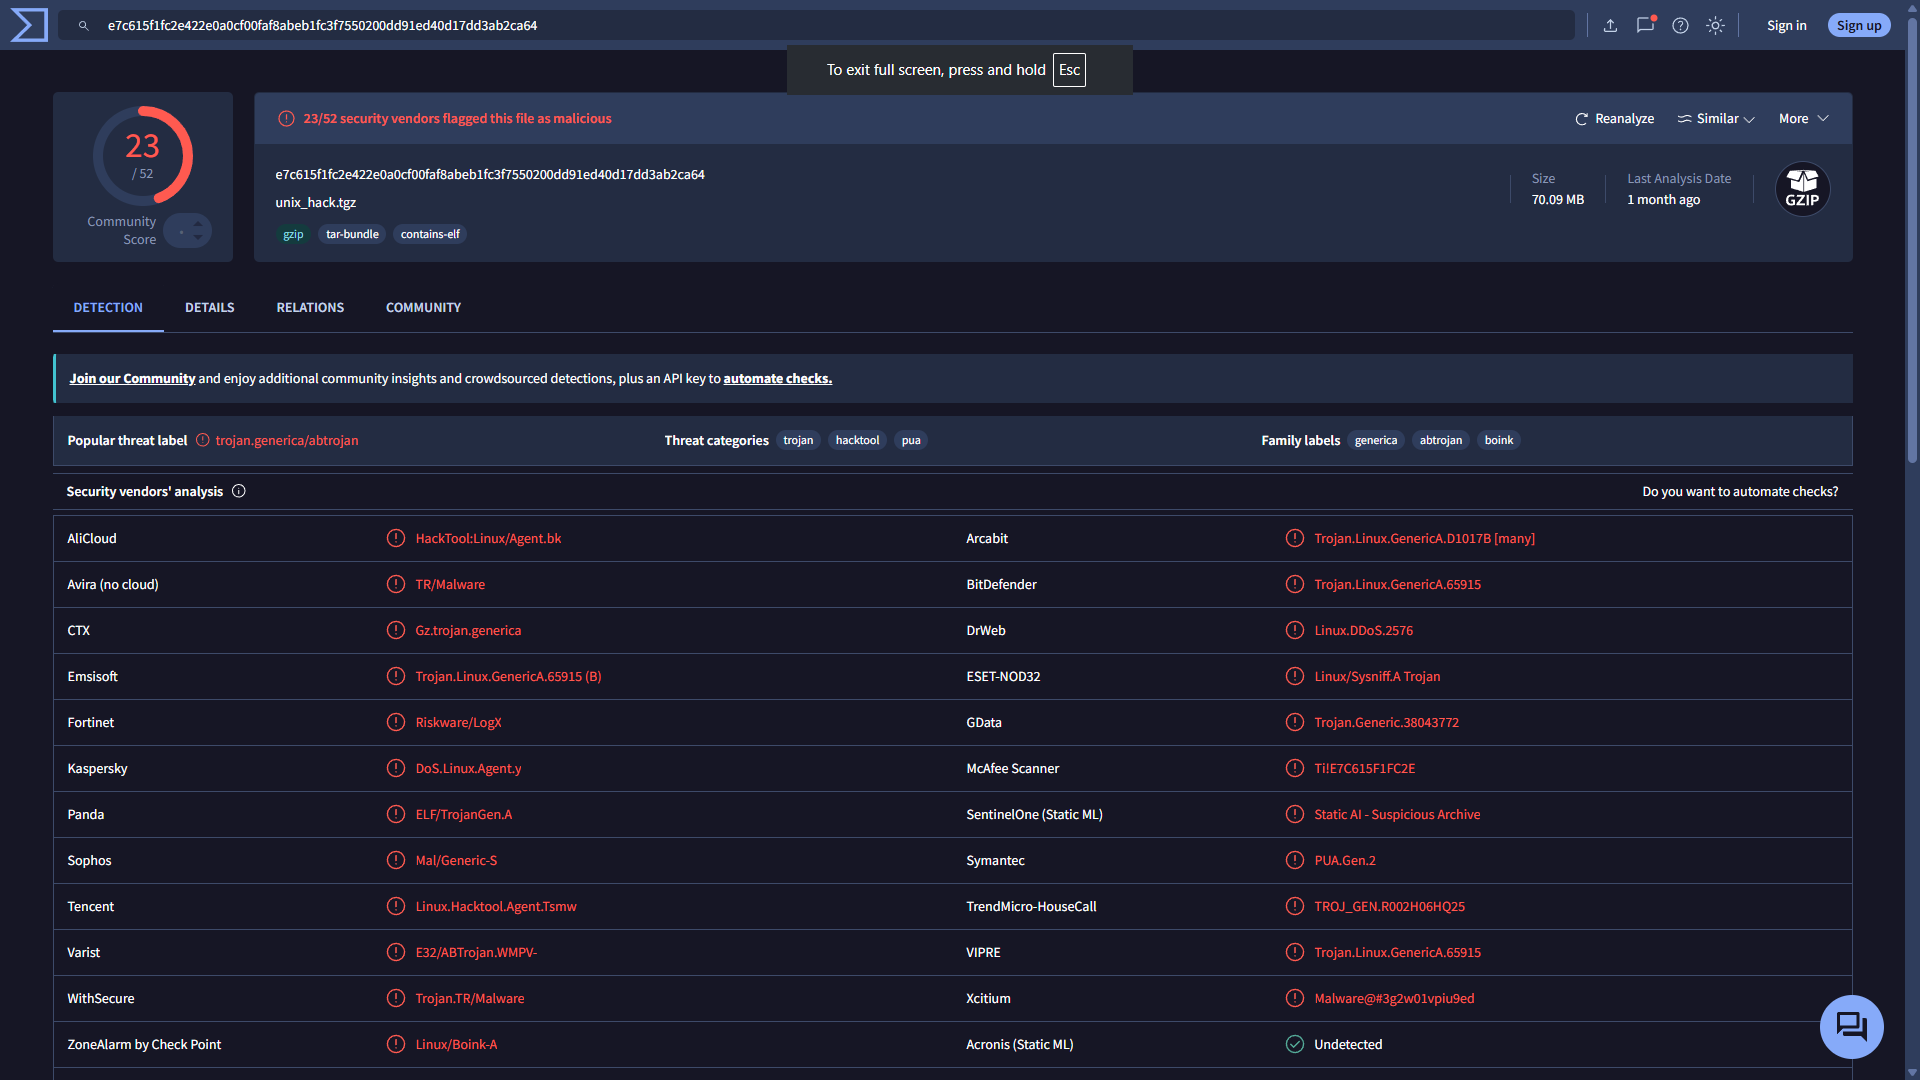Open the notifications speech bubble icon
This screenshot has height=1080, width=1920.
[x=1645, y=25]
